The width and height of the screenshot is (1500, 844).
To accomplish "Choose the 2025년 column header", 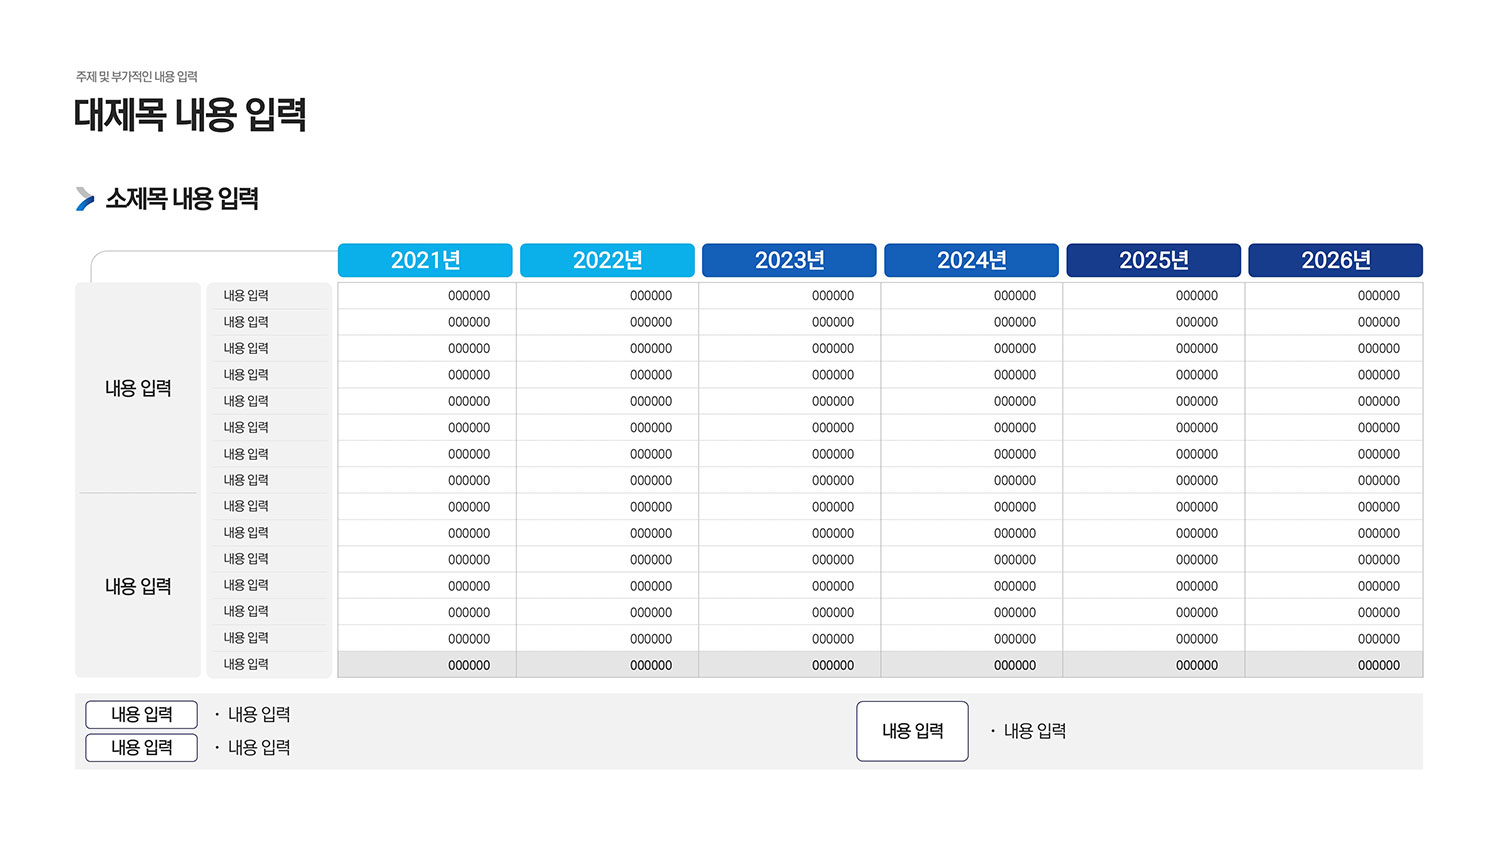I will click(x=1153, y=260).
